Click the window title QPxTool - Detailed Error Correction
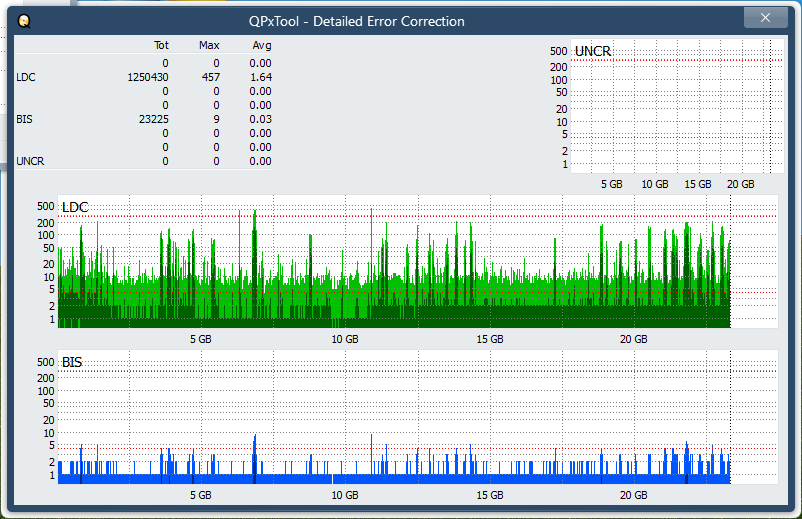802x519 pixels. click(x=357, y=21)
